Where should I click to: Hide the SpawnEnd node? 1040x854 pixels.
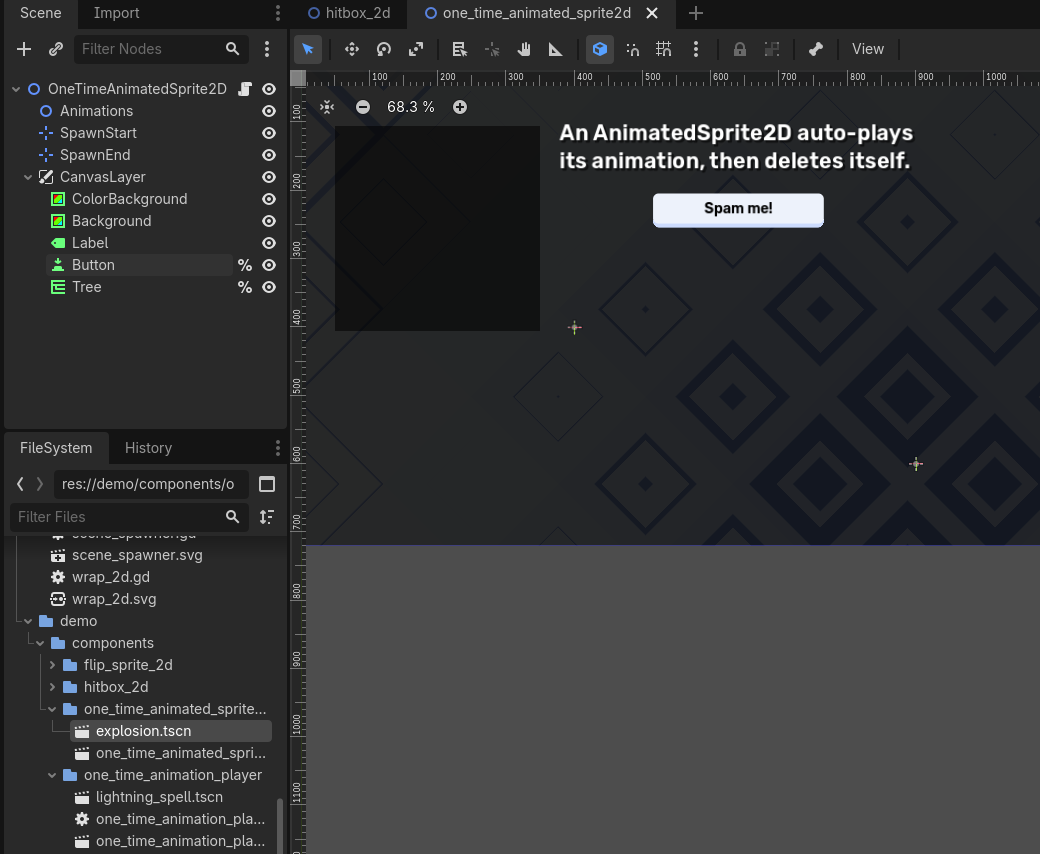click(269, 155)
